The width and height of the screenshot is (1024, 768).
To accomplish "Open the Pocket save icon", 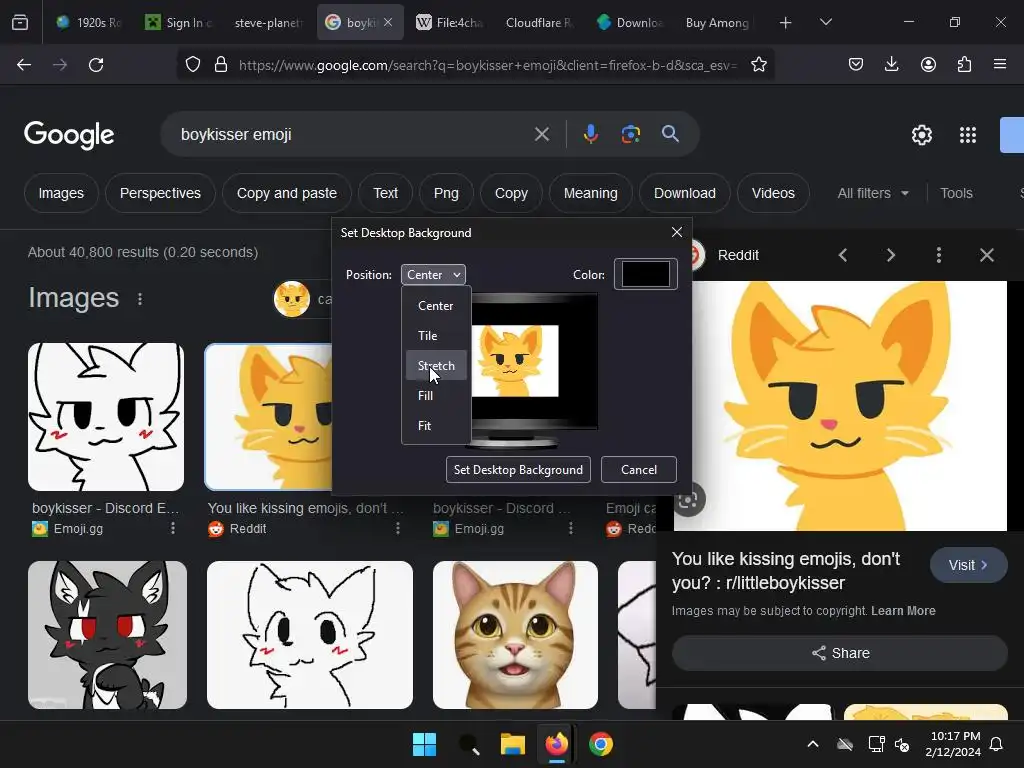I will (x=856, y=65).
